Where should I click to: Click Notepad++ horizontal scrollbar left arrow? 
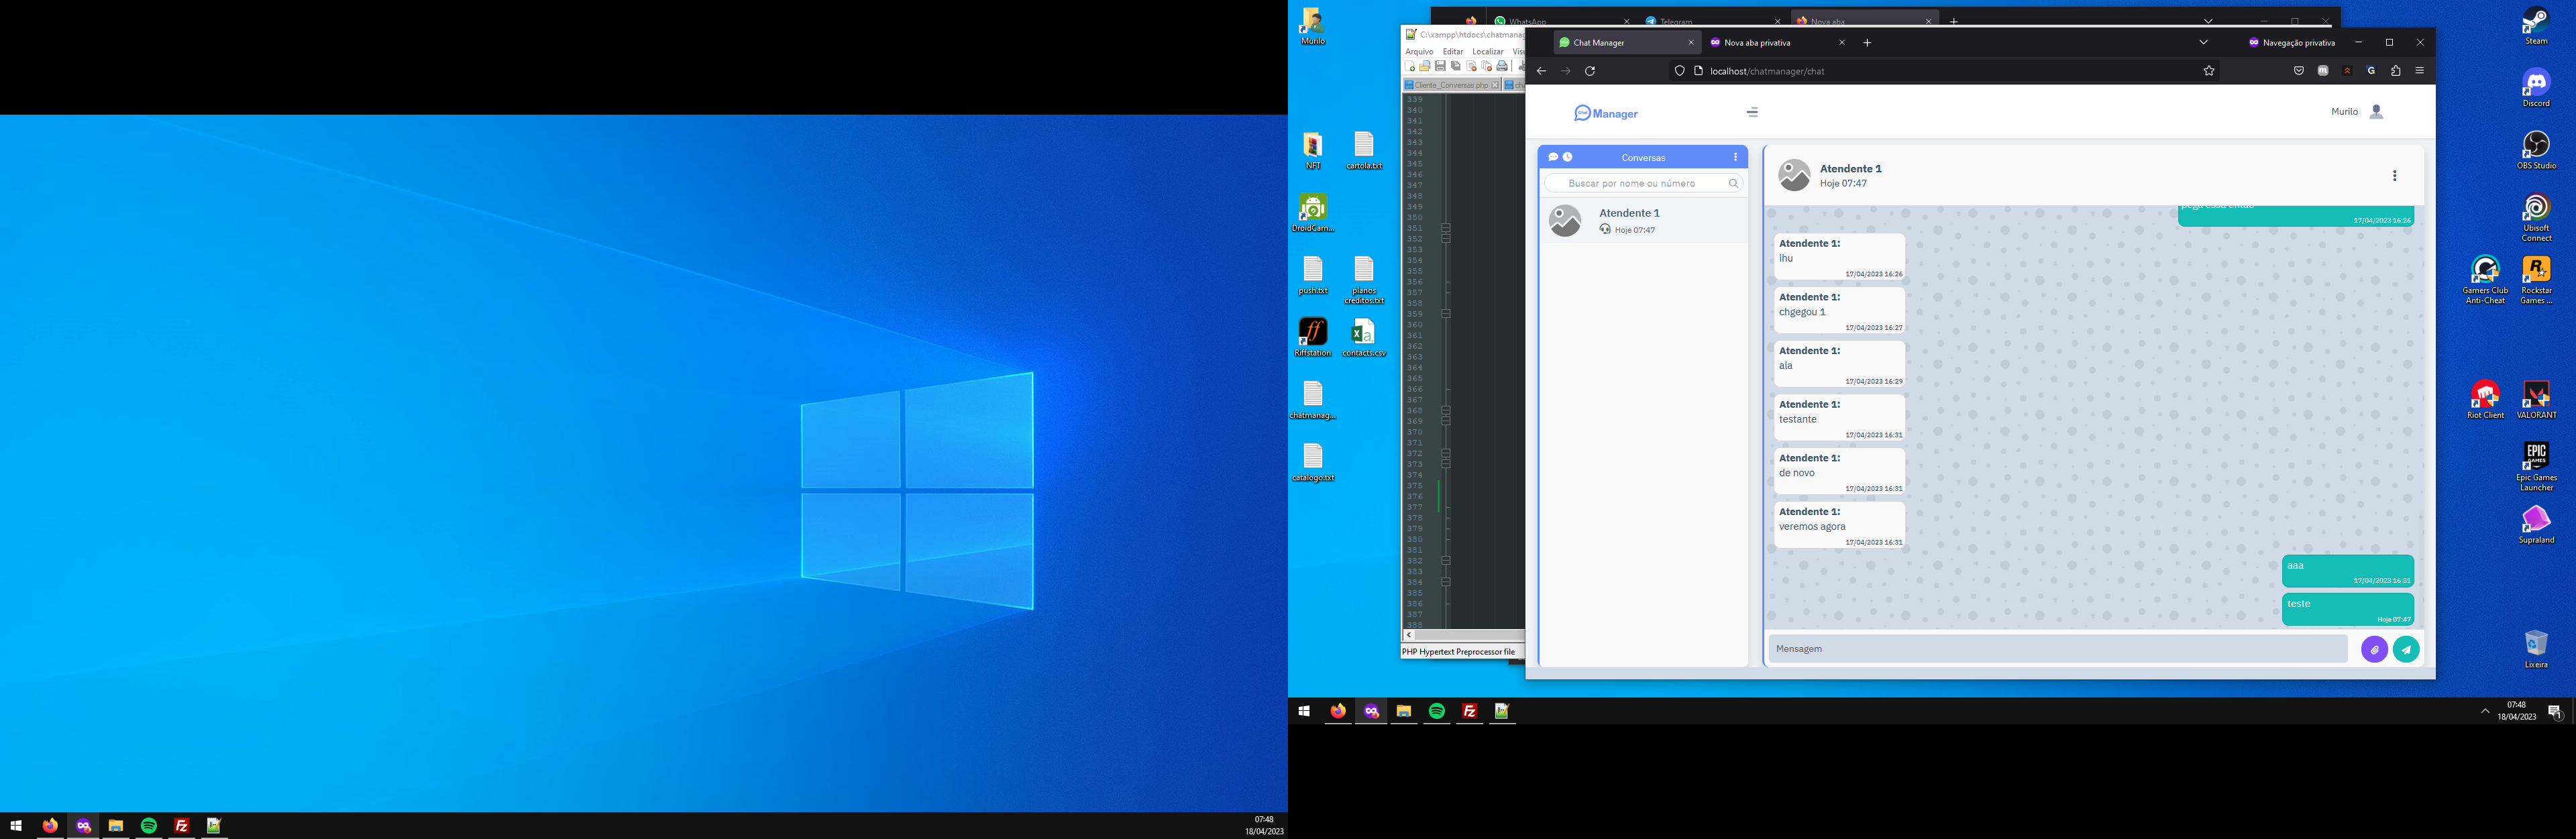[x=1409, y=635]
